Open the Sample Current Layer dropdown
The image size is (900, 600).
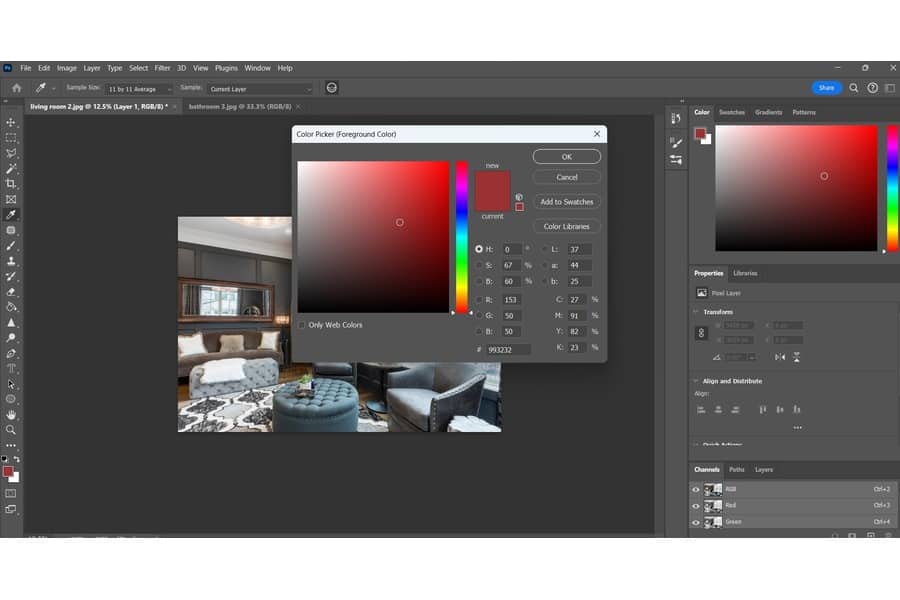click(260, 89)
